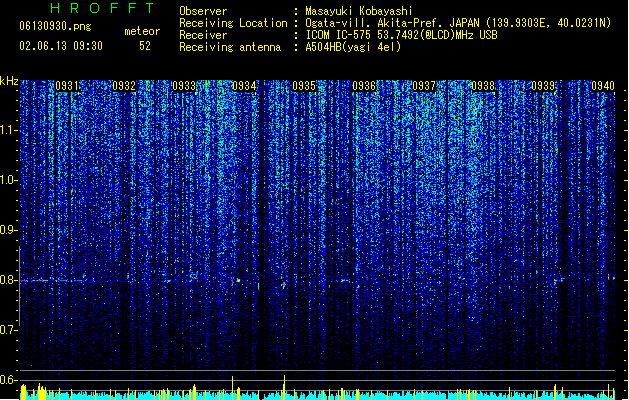Click the 0939 time marker

point(543,86)
